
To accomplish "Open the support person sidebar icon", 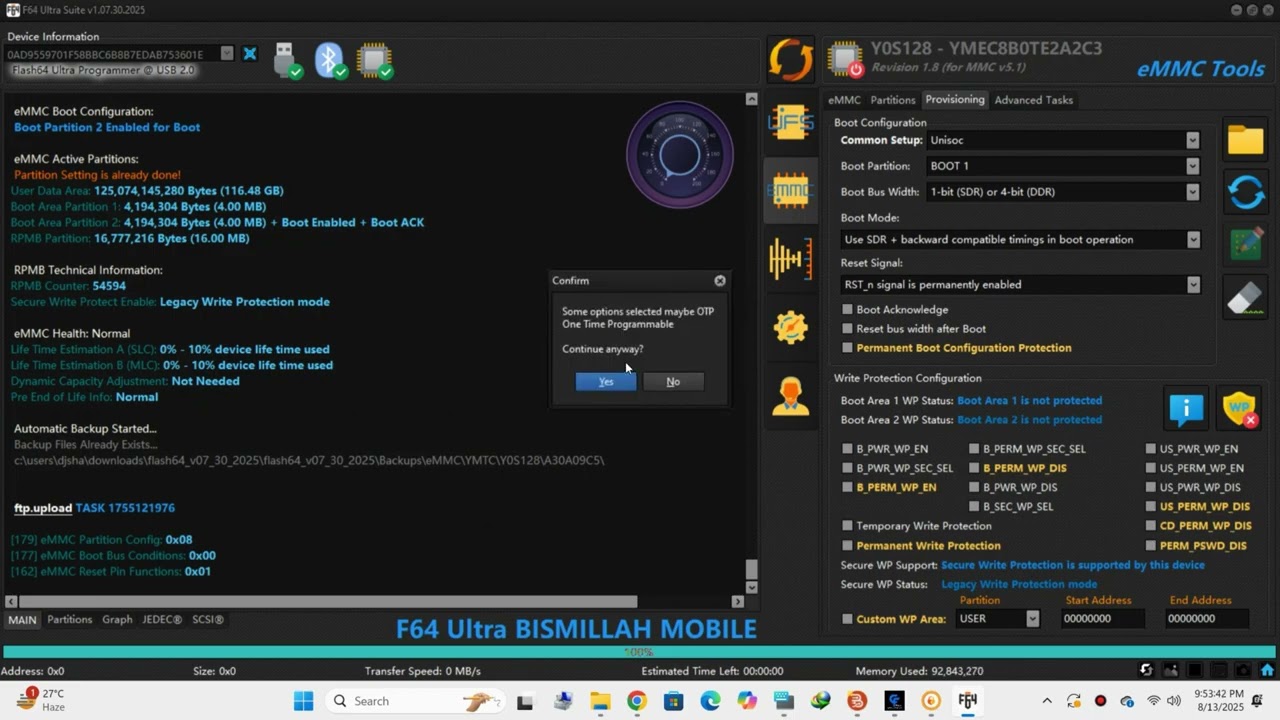I will [x=790, y=396].
